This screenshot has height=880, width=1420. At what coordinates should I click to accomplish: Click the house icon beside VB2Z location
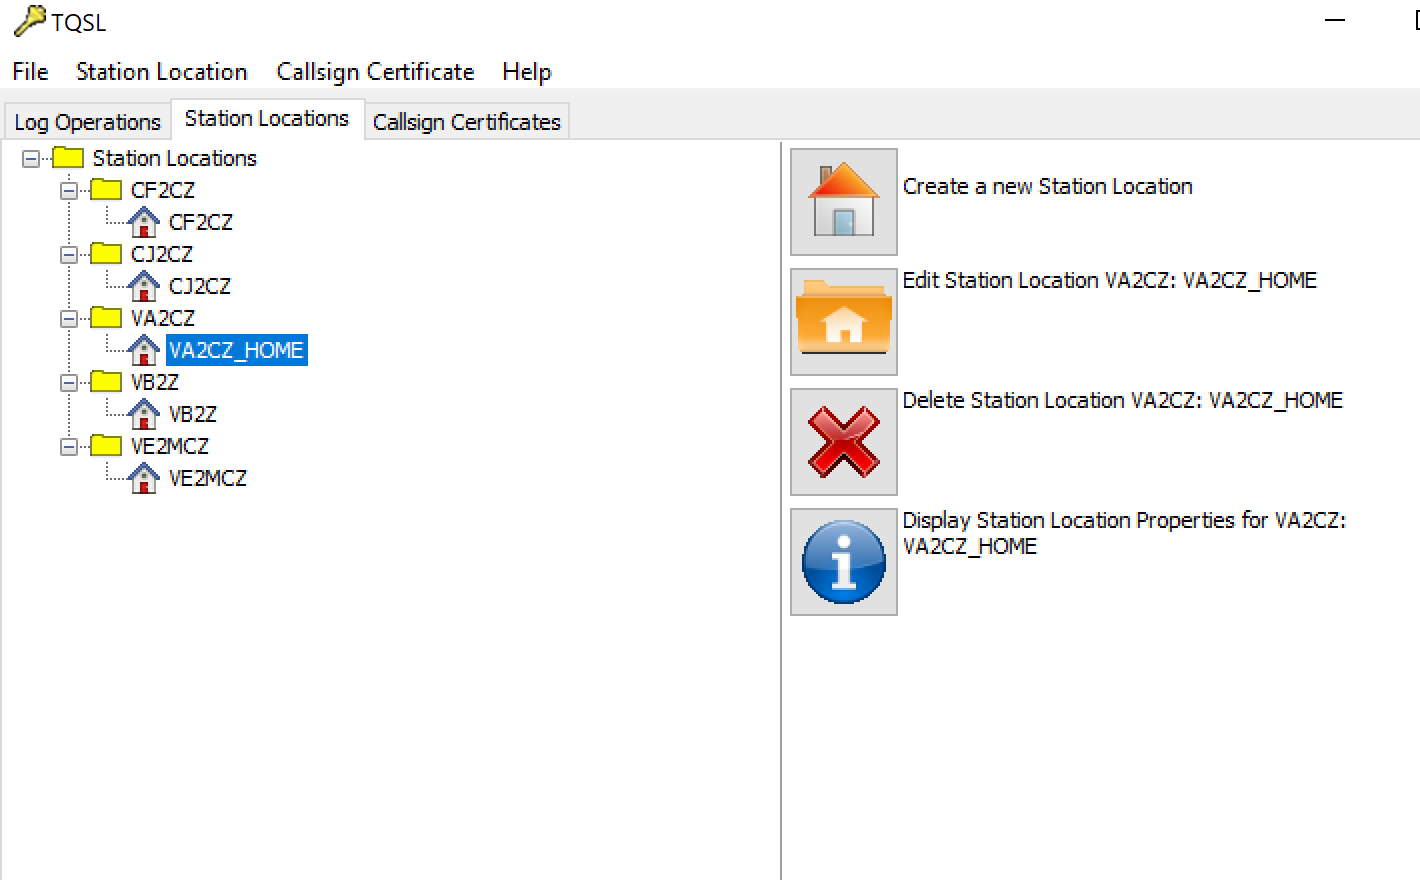pyautogui.click(x=144, y=414)
